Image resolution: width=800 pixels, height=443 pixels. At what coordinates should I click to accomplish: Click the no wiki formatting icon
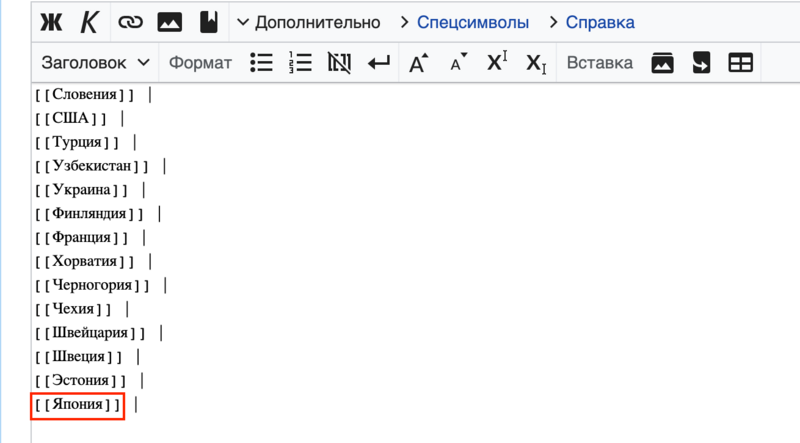(339, 63)
